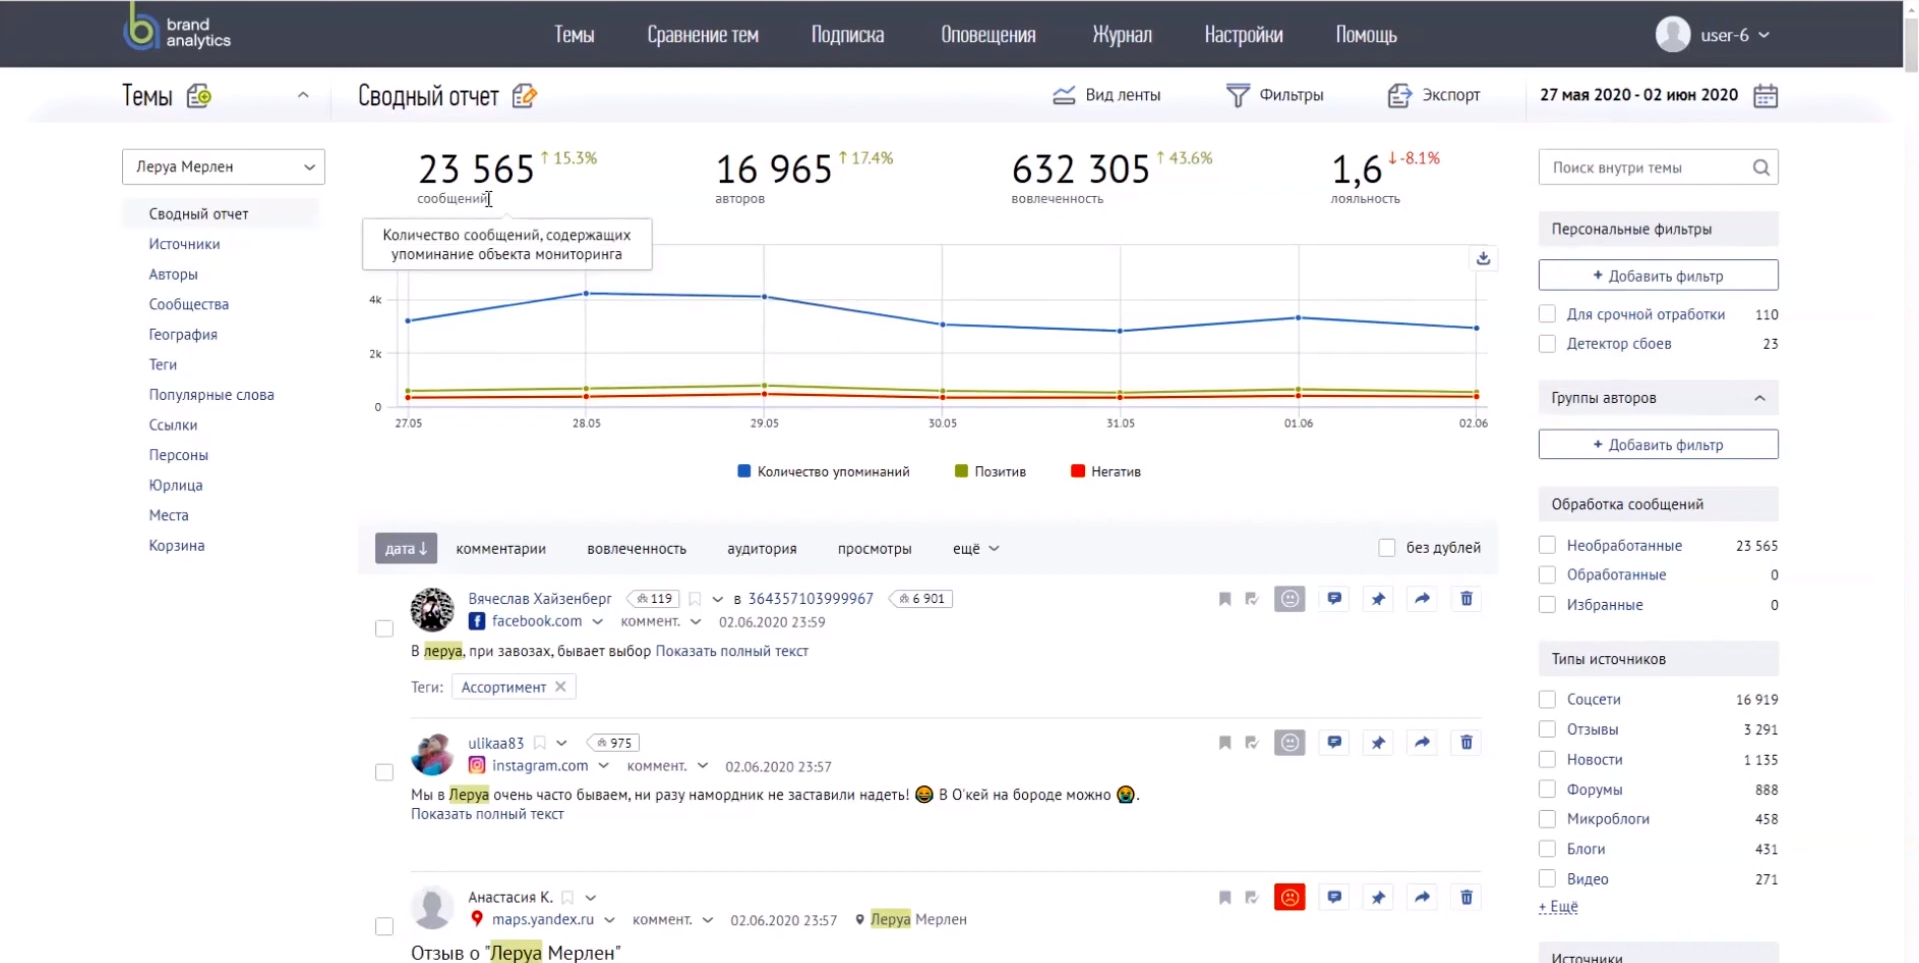Mark processed icon on Вячеслав Хайзенберг's message
The height and width of the screenshot is (963, 1919).
(x=1251, y=599)
